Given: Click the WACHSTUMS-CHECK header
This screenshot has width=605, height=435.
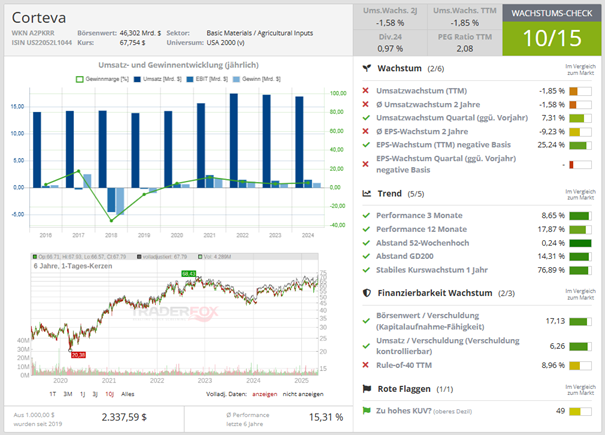Looking at the screenshot, I should point(552,13).
